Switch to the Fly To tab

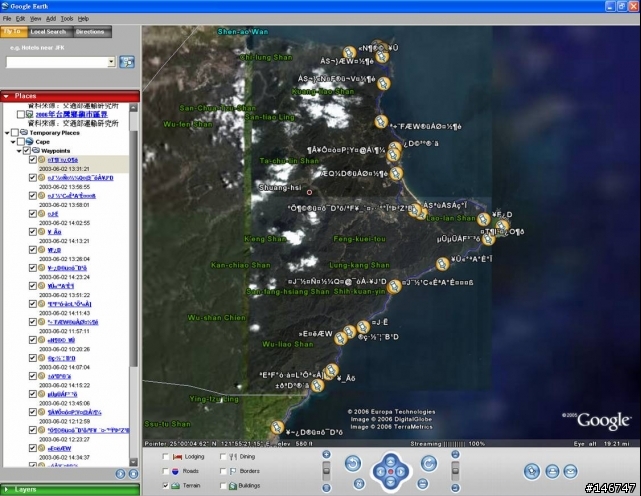pyautogui.click(x=14, y=31)
